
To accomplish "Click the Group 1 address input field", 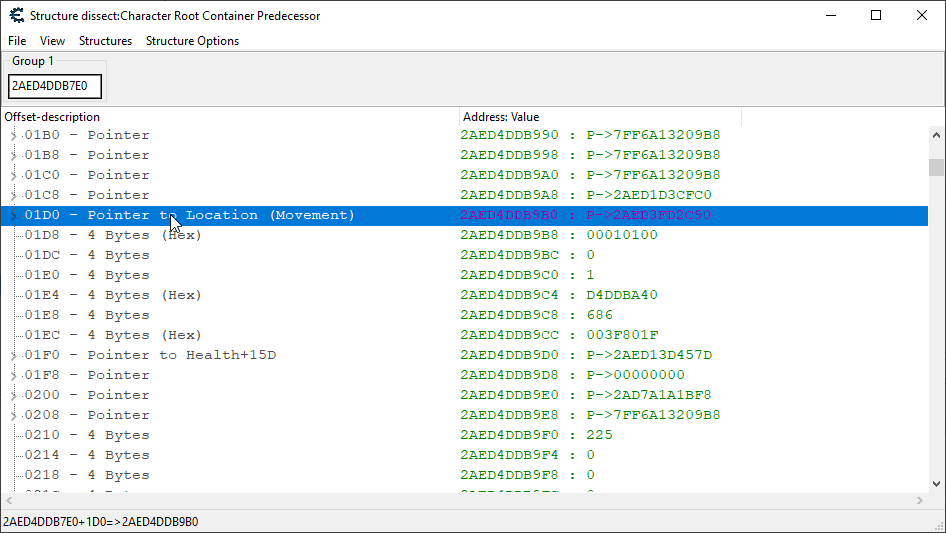I will pyautogui.click(x=55, y=86).
